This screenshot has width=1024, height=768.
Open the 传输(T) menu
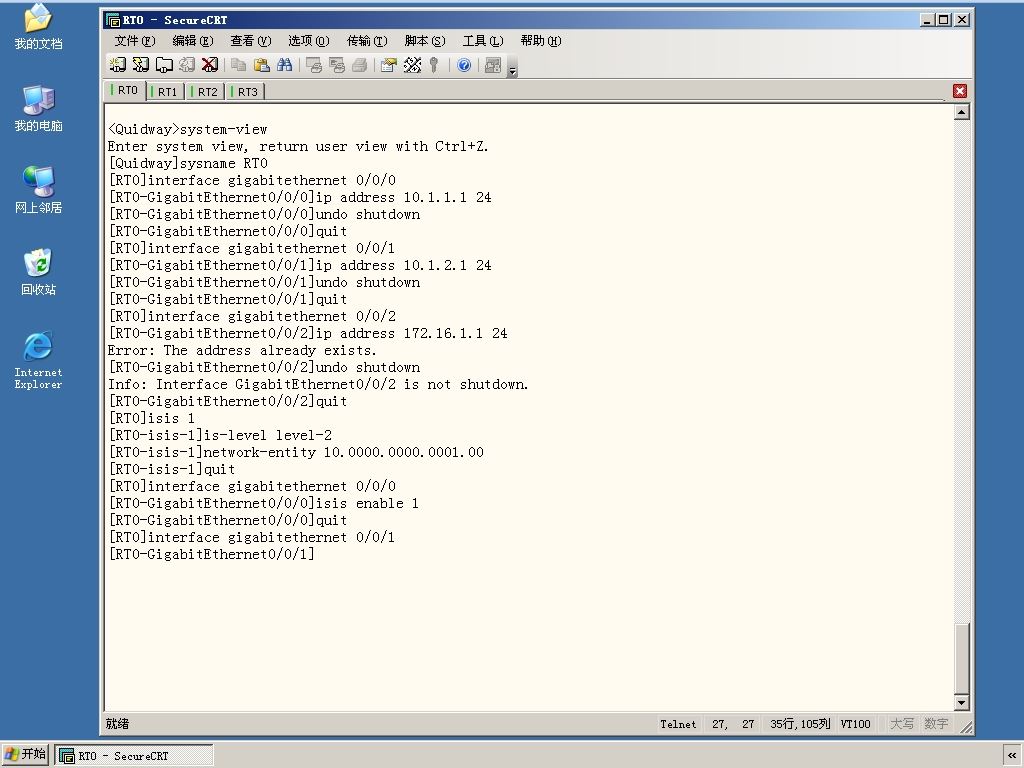click(x=366, y=40)
